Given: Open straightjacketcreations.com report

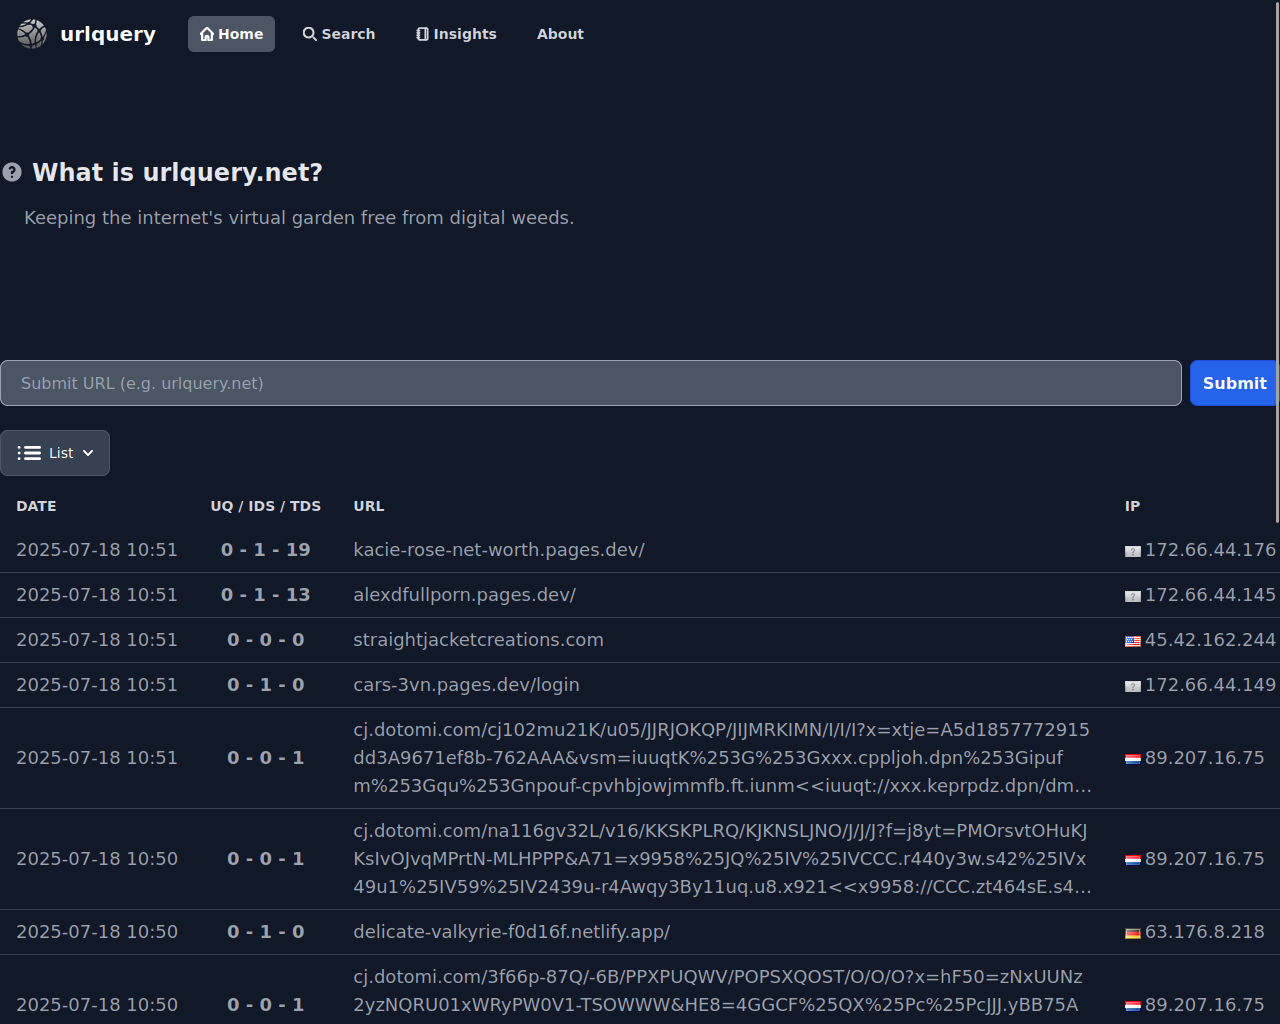Looking at the screenshot, I should coord(478,640).
